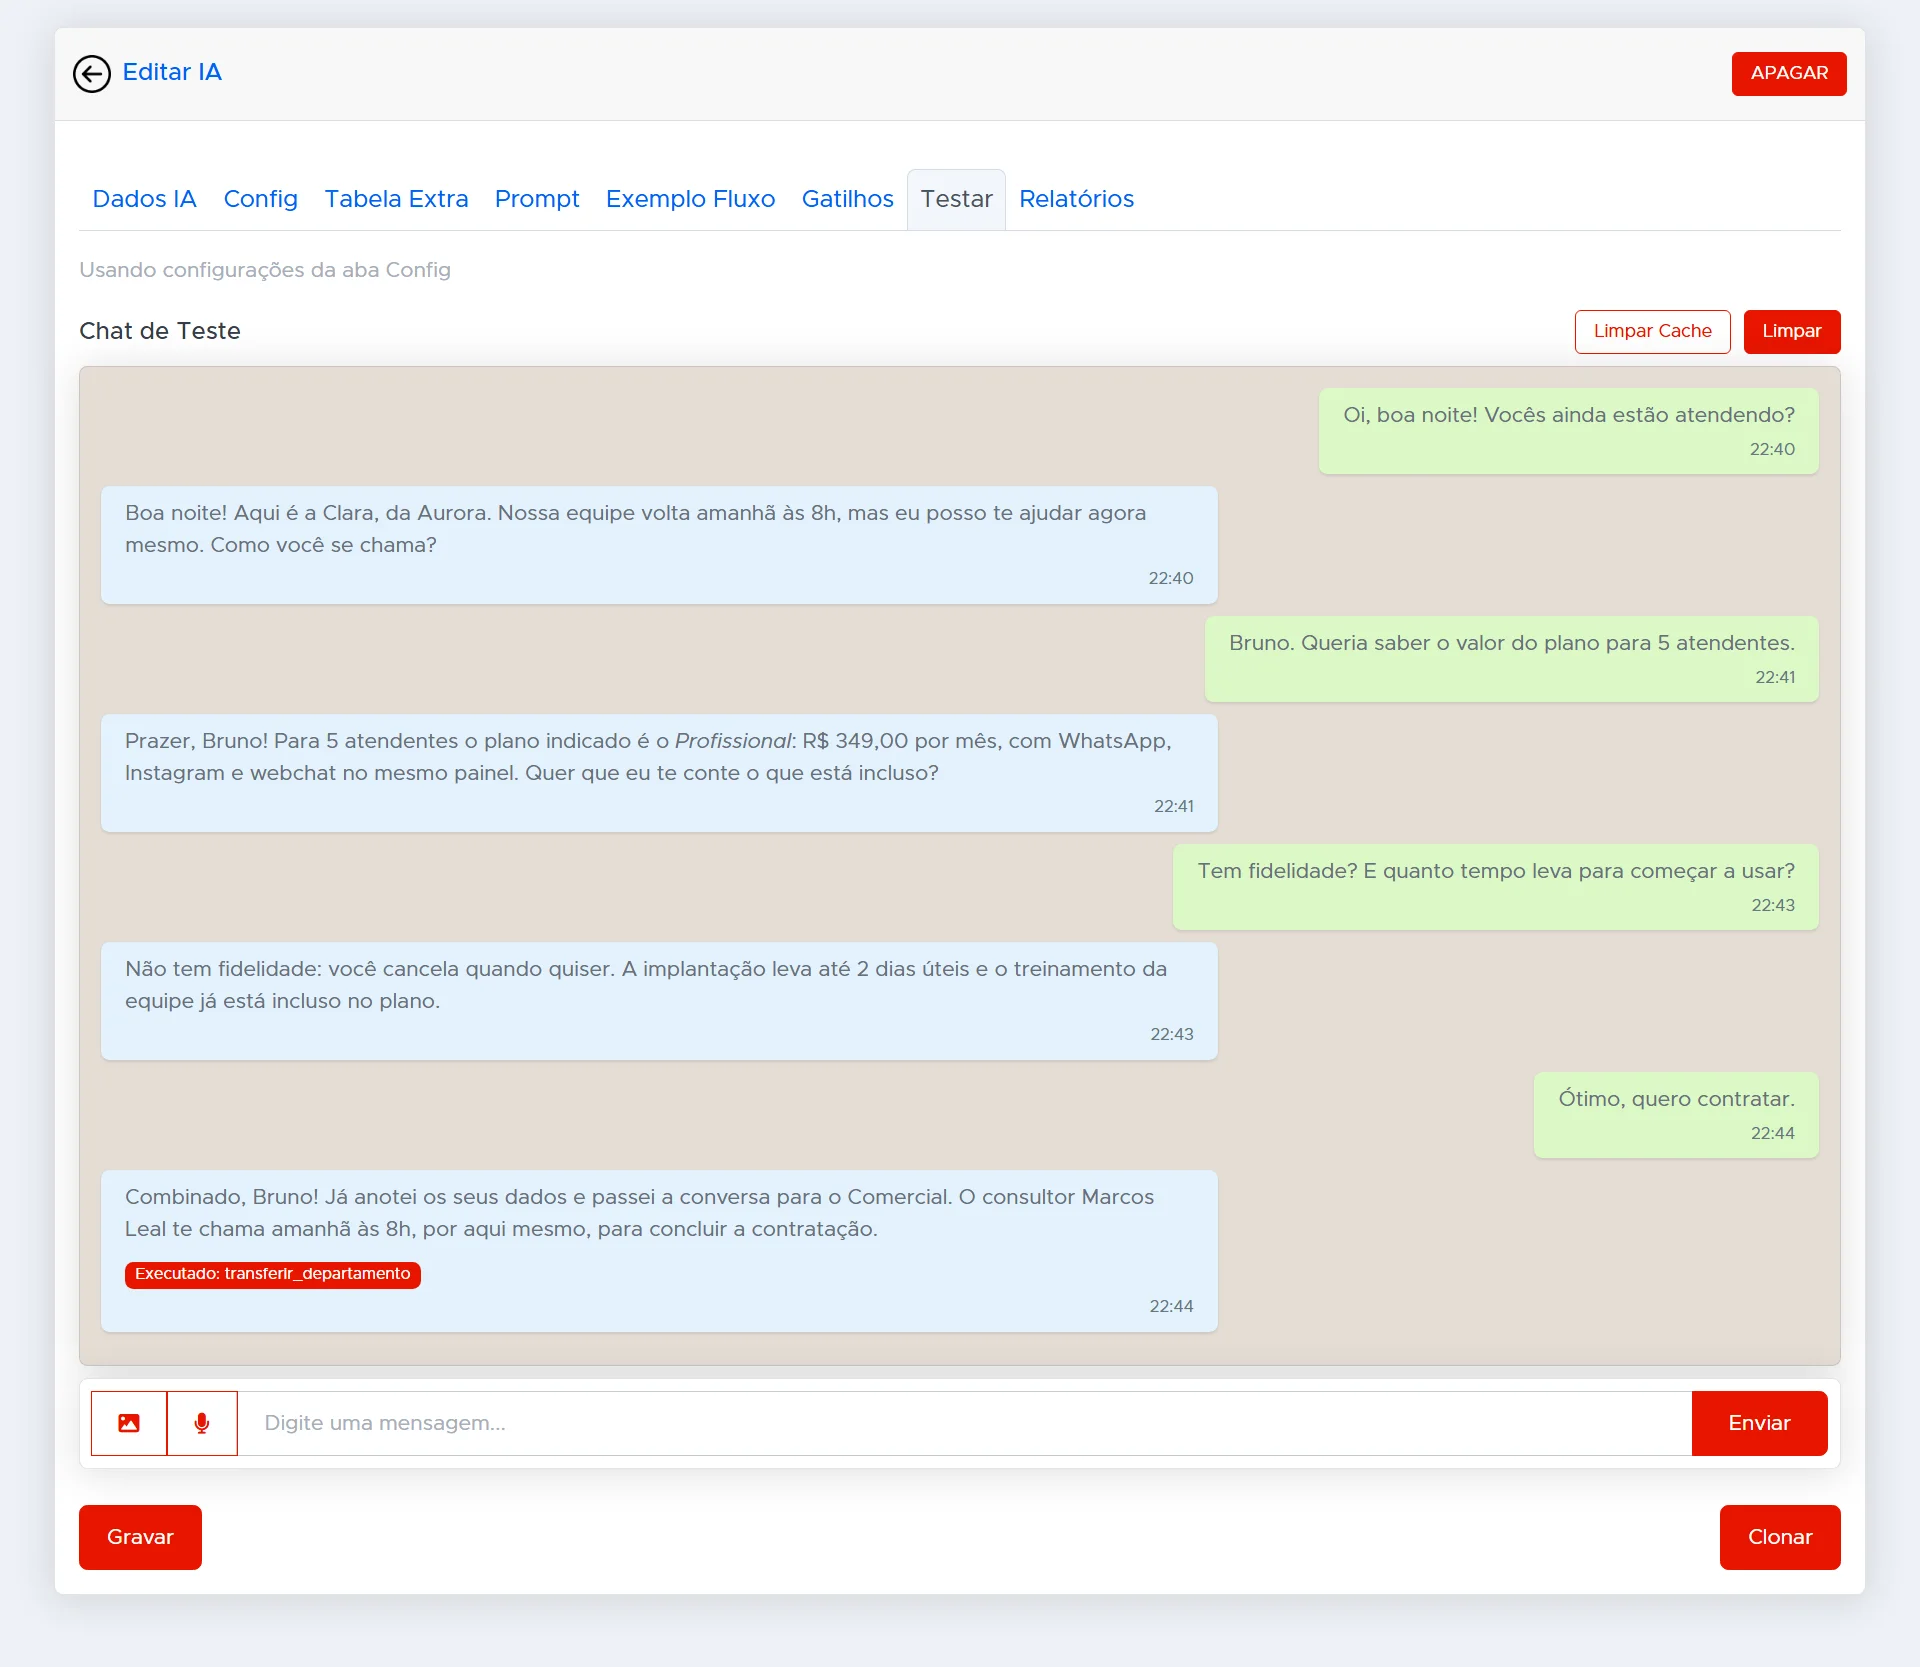Image resolution: width=1920 pixels, height=1667 pixels.
Task: Click 'Usando configurações da aba Config' note
Action: (x=265, y=270)
